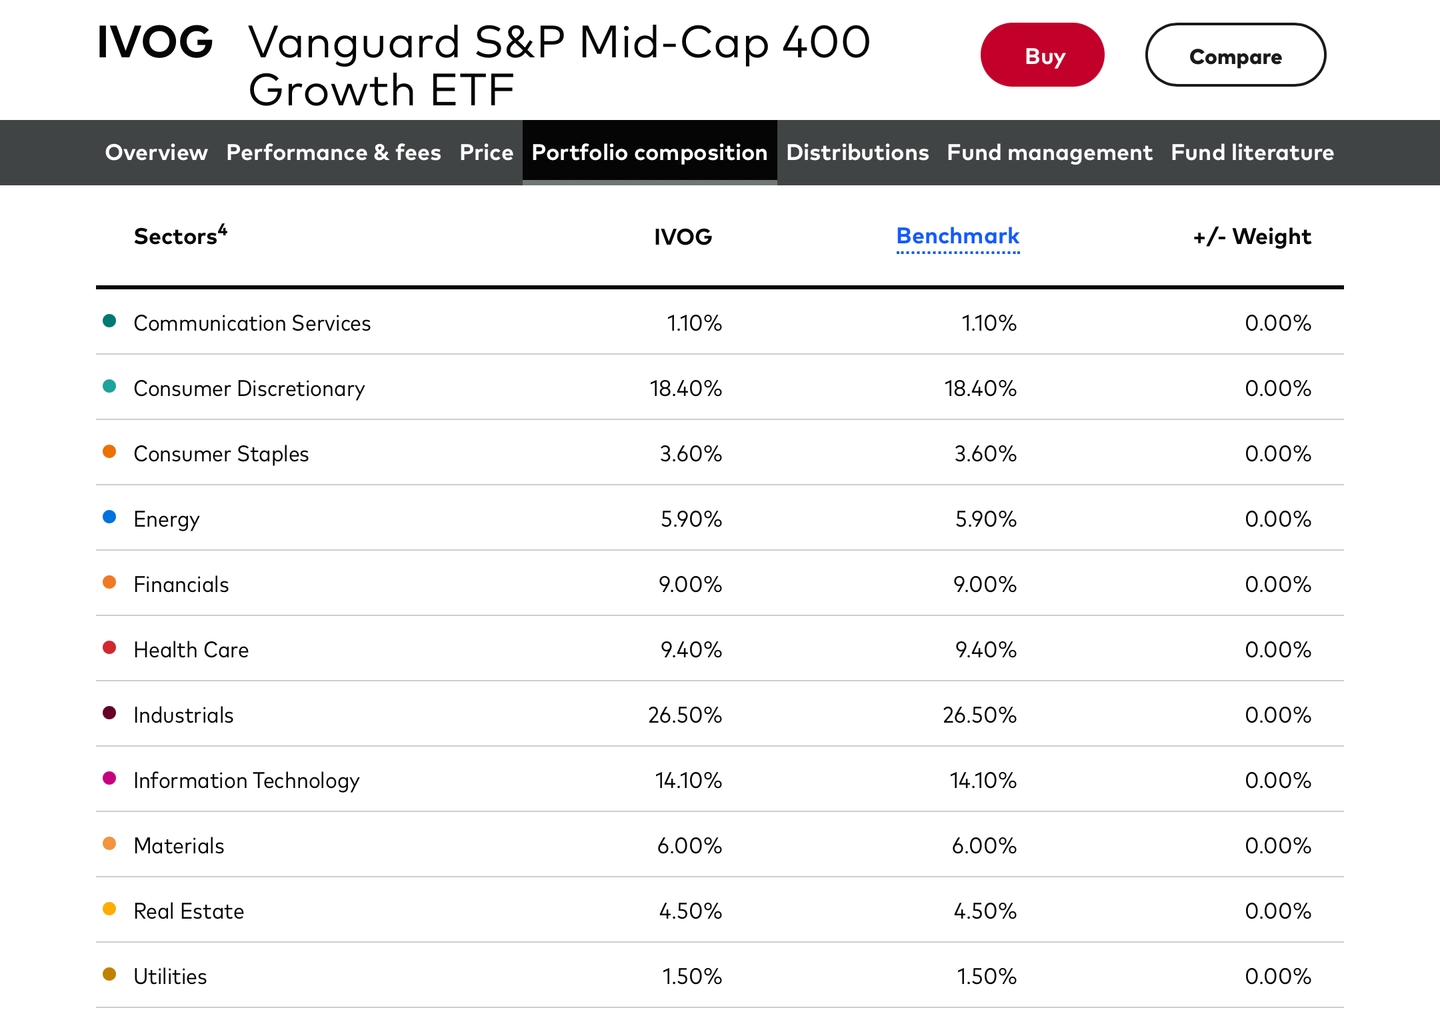The image size is (1440, 1026).
Task: Switch to Fund management tab
Action: [x=1049, y=152]
